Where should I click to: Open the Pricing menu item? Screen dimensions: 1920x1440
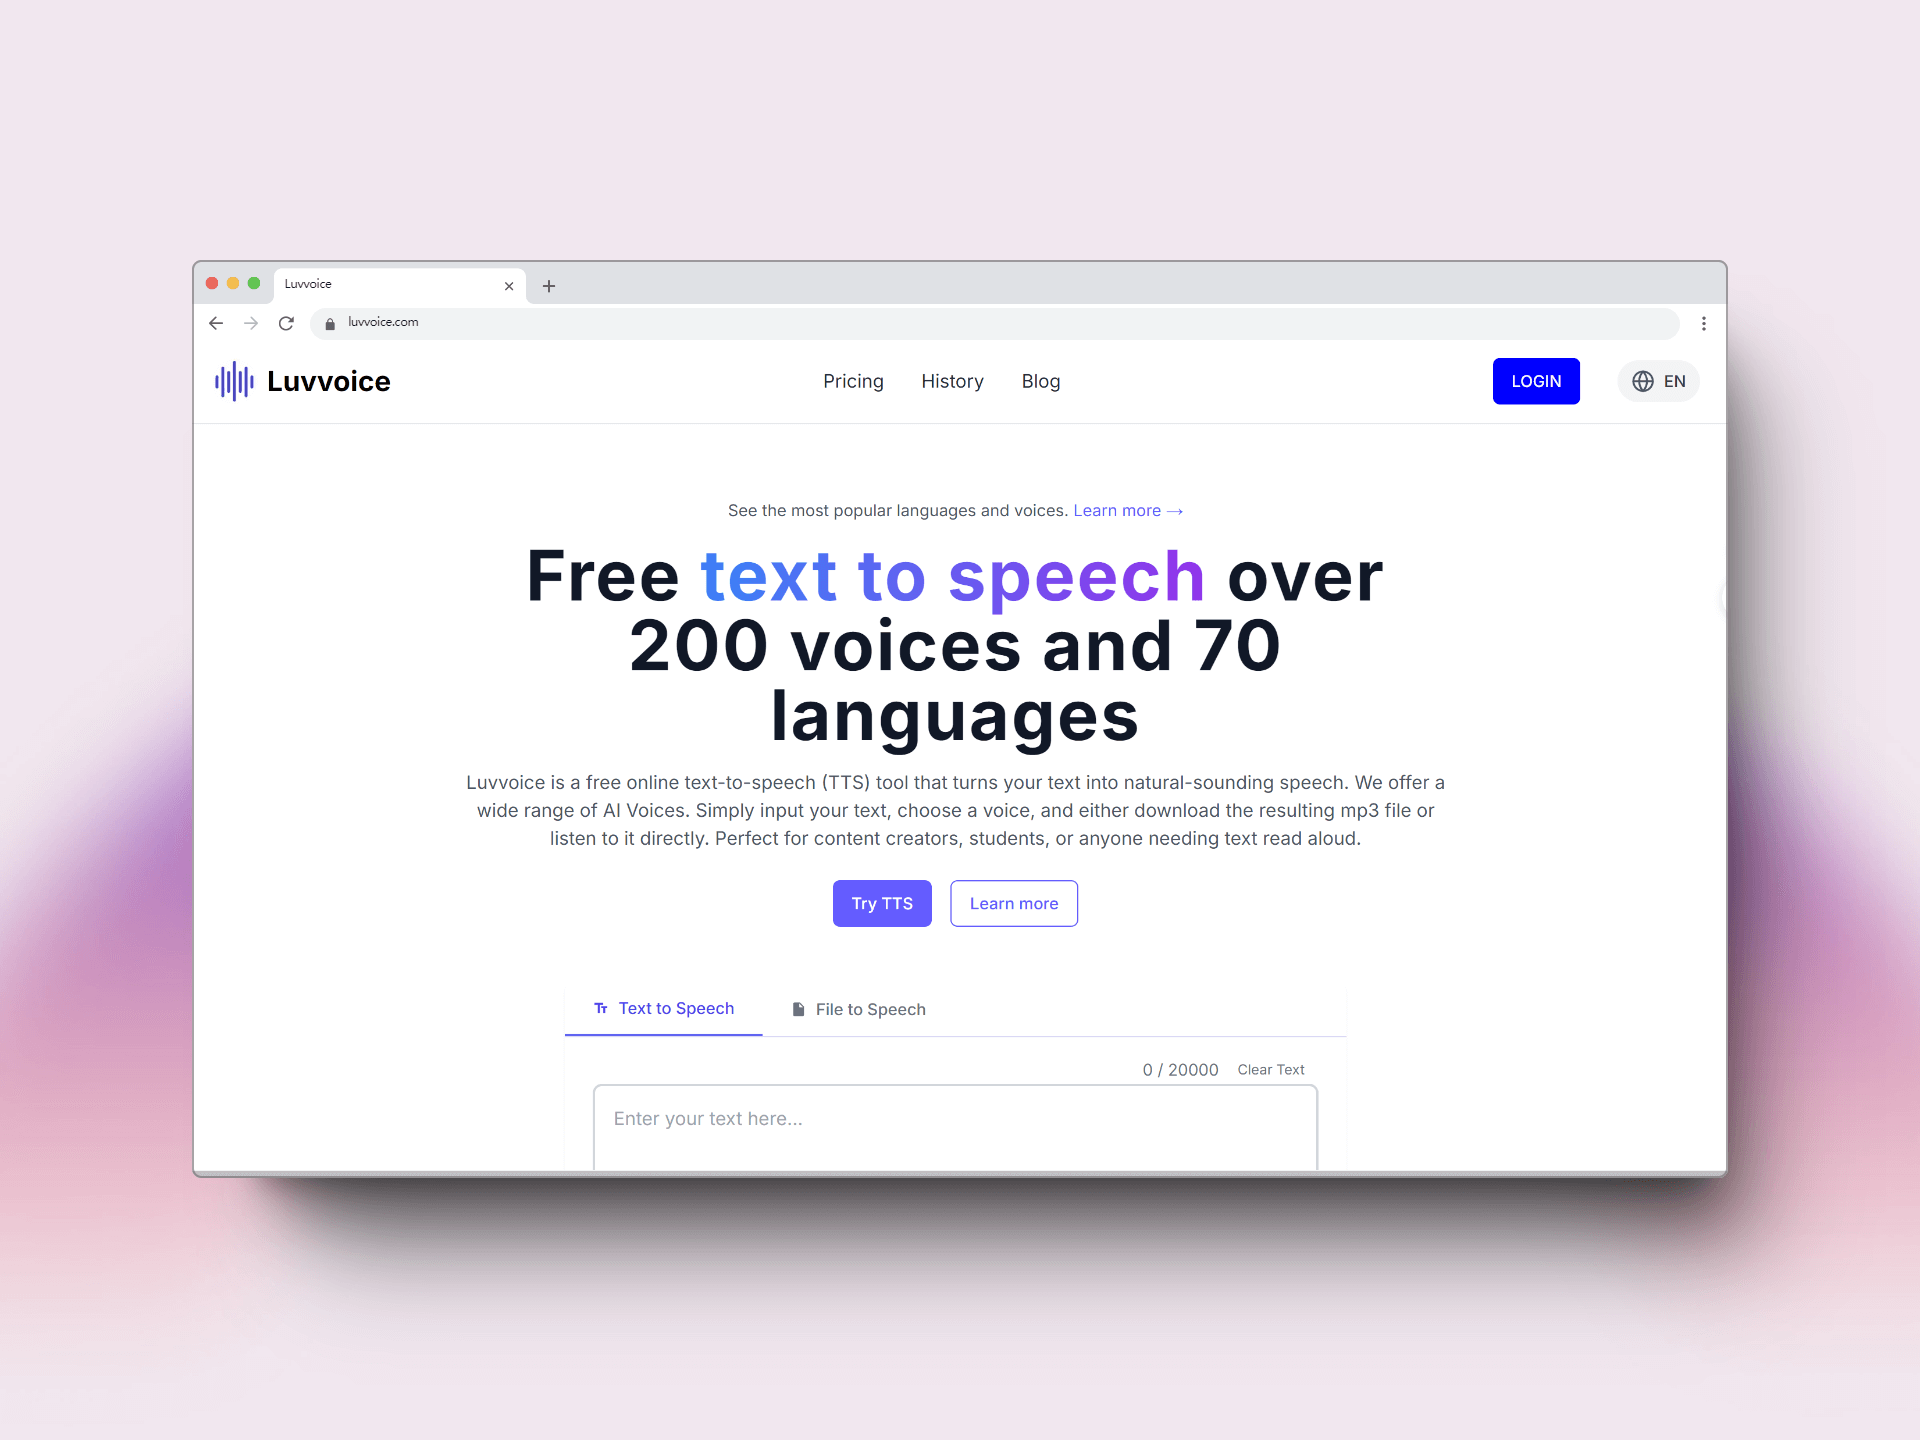[851, 380]
